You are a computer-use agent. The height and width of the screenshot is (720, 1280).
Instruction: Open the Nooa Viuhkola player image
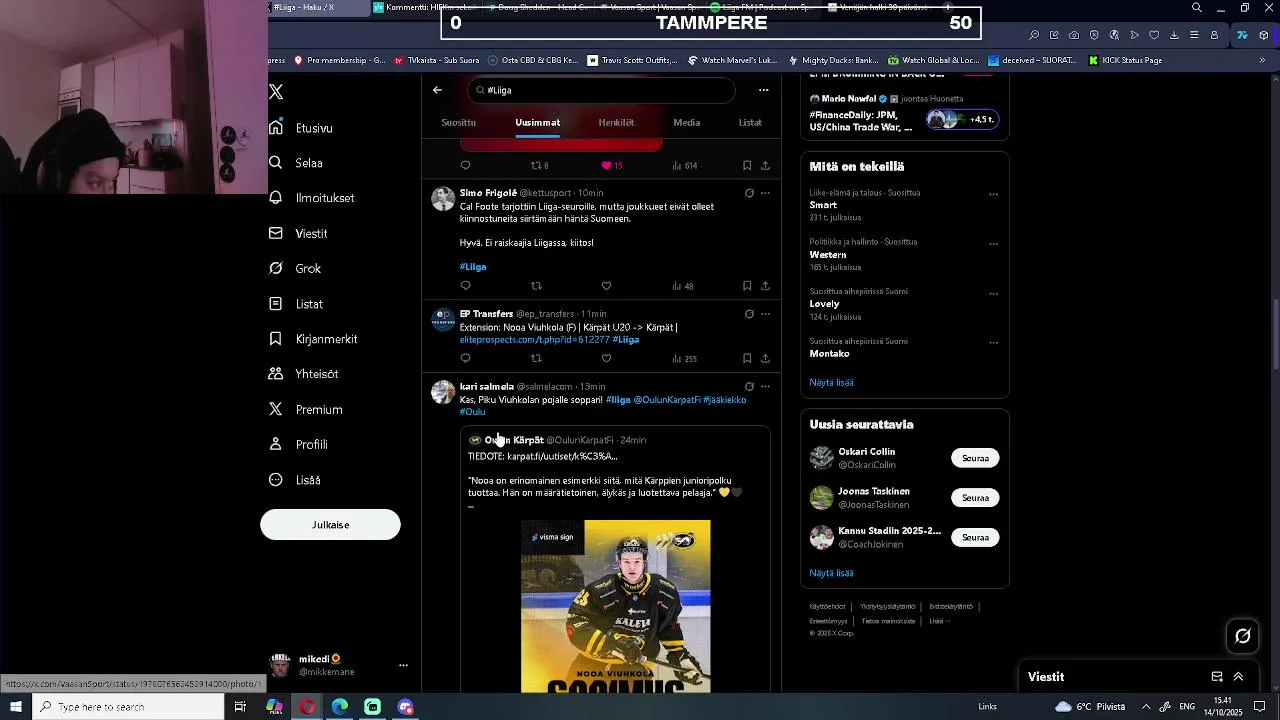(616, 606)
